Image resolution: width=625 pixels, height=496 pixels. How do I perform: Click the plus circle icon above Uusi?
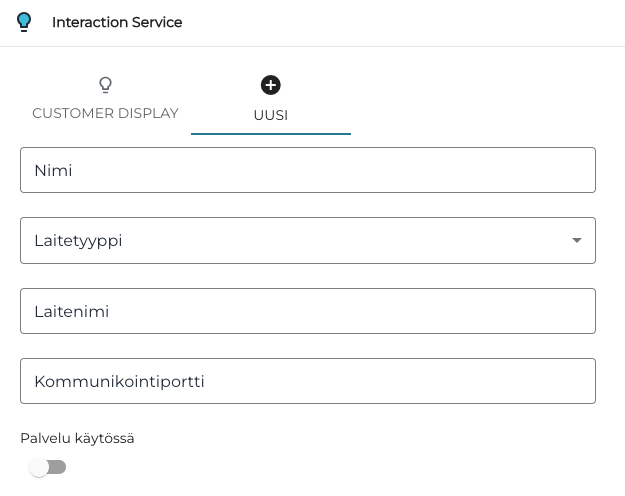[271, 85]
